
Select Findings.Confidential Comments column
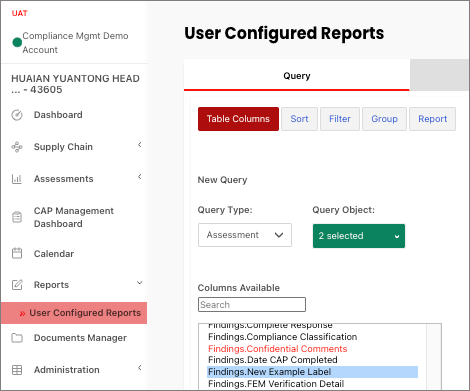pos(278,349)
